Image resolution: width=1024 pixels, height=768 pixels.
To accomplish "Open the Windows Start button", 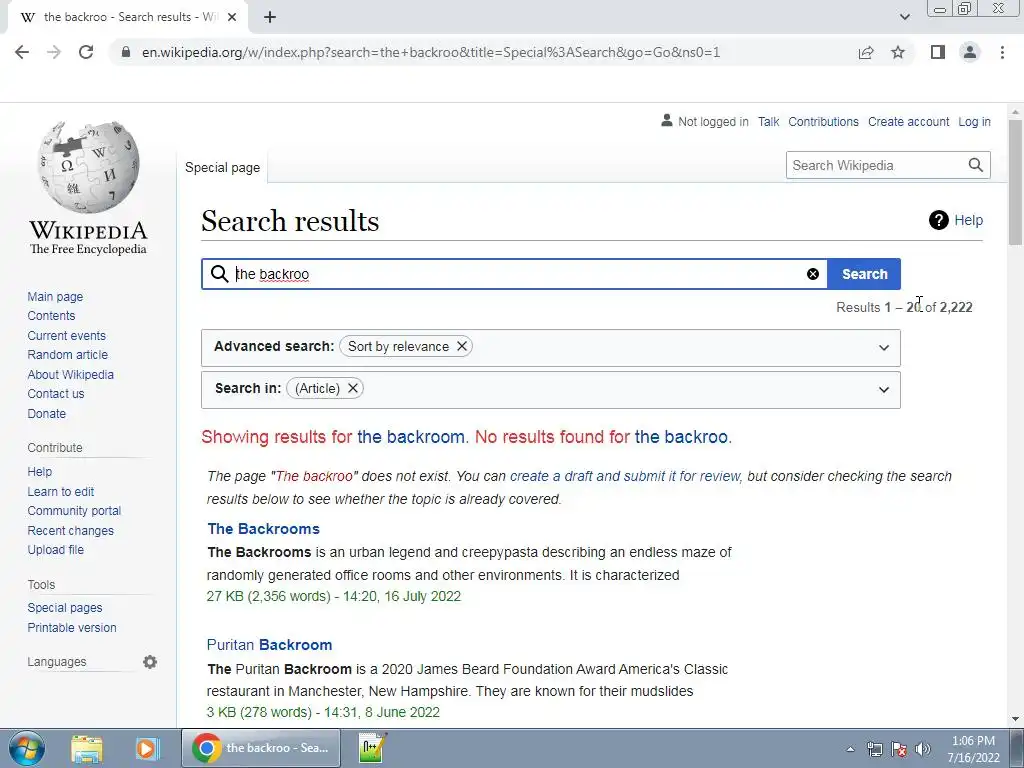I will pos(26,748).
